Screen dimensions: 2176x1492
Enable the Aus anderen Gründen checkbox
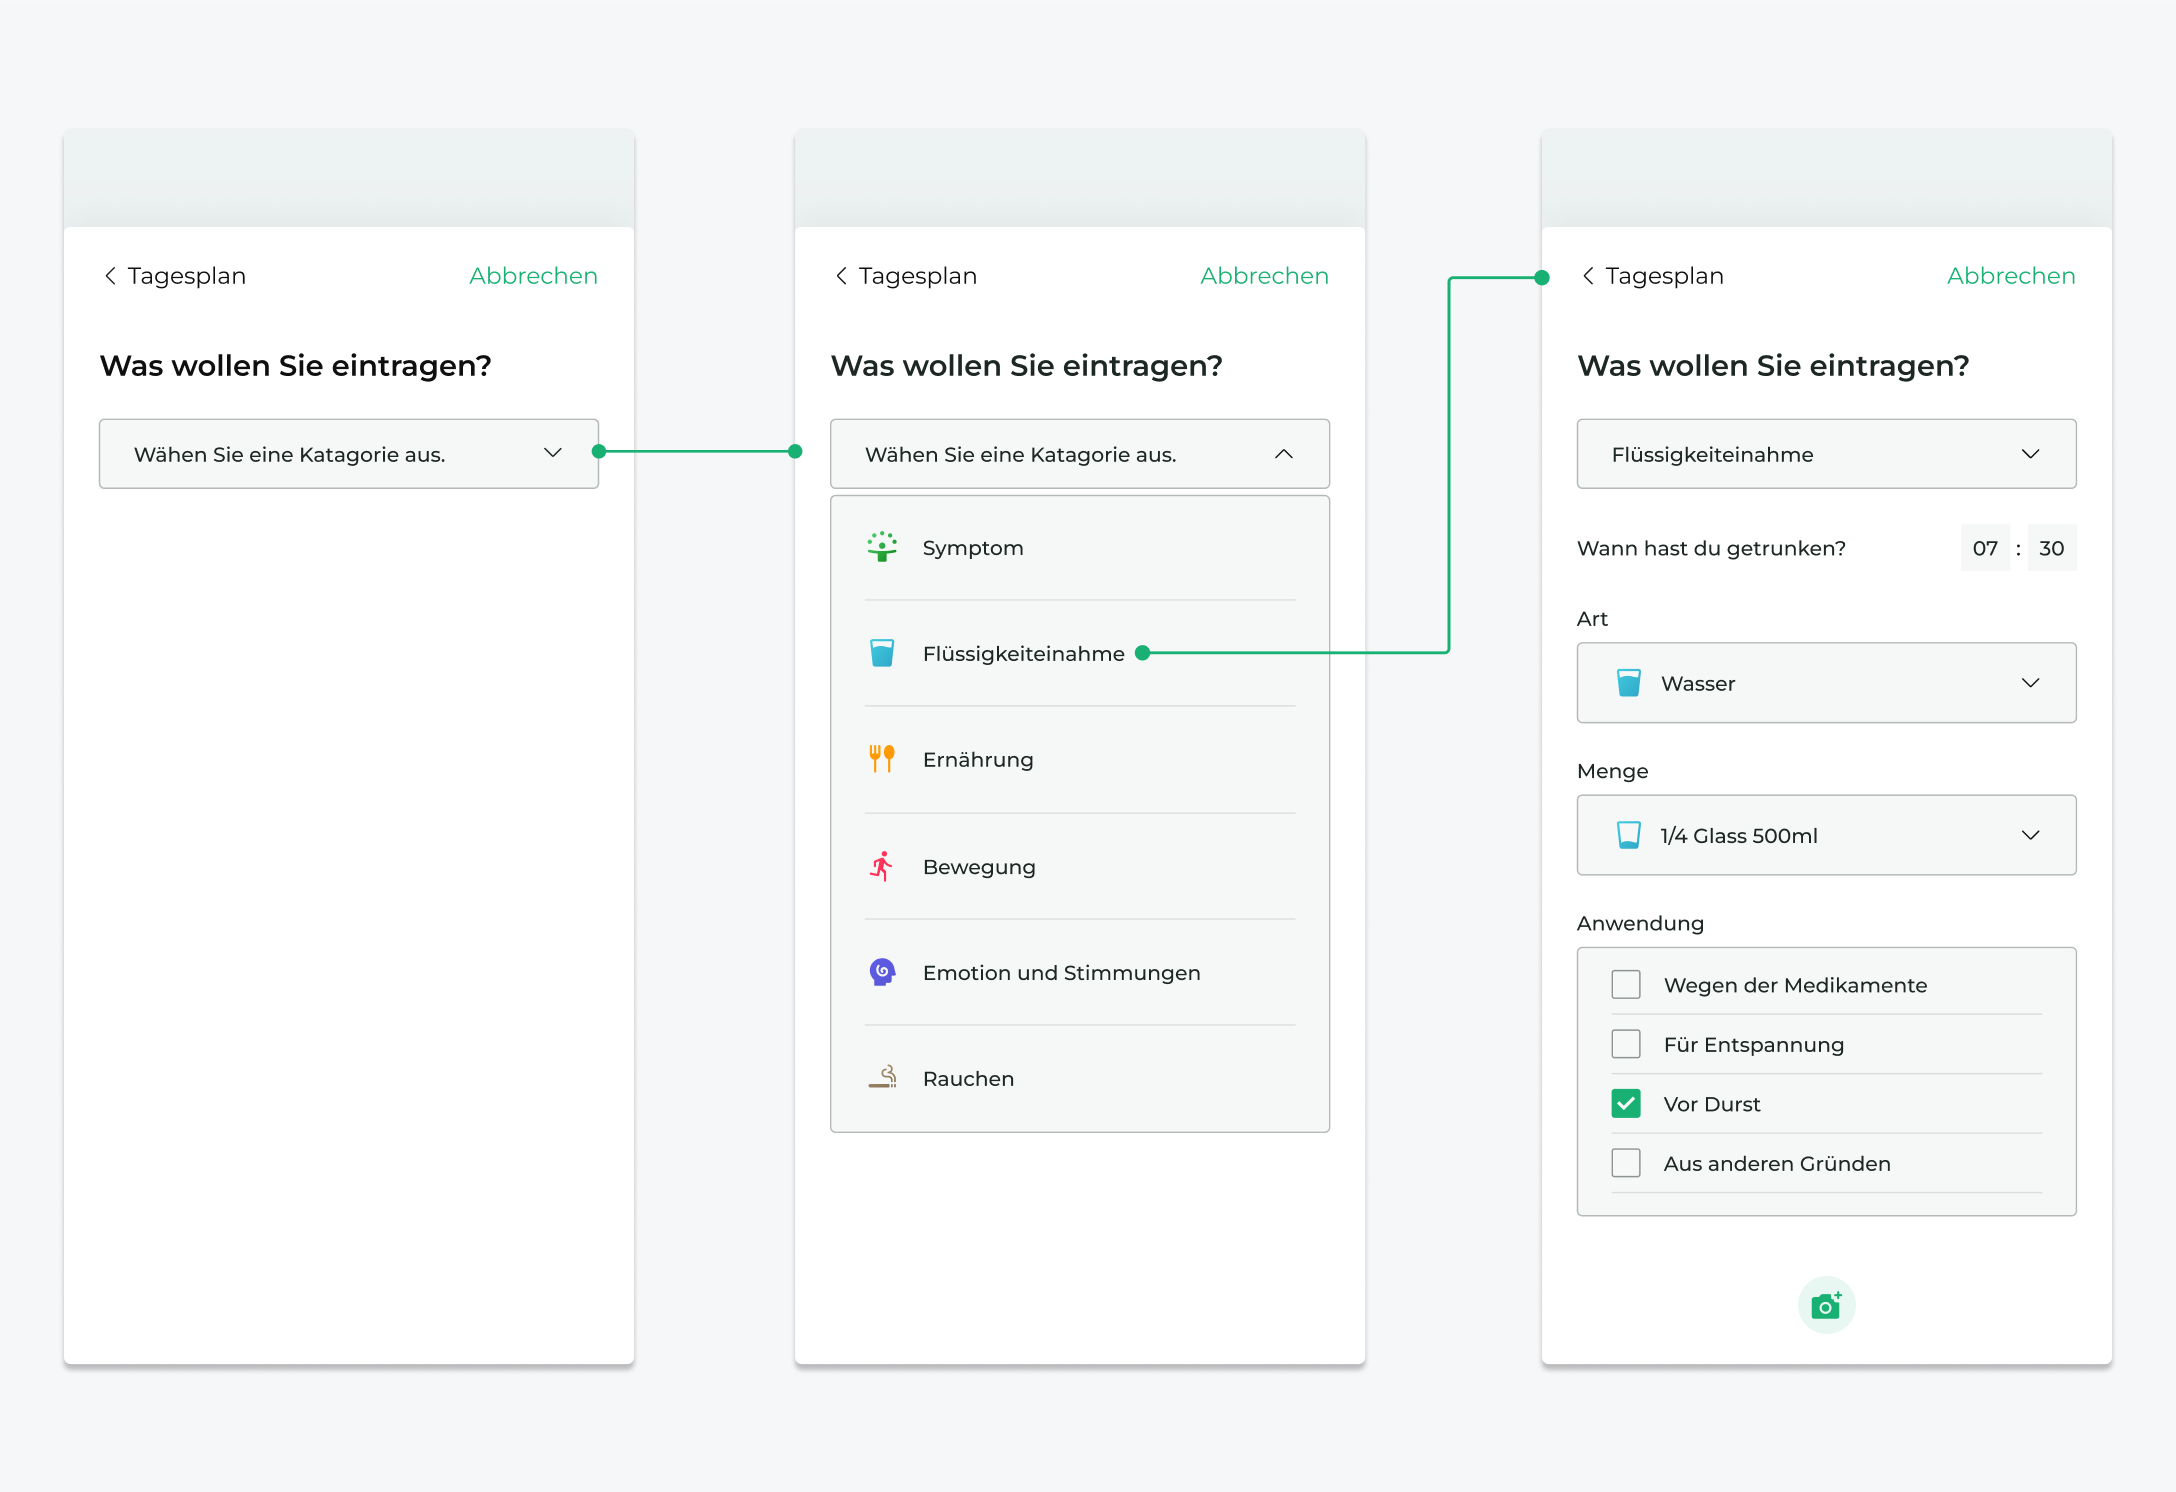[x=1626, y=1163]
